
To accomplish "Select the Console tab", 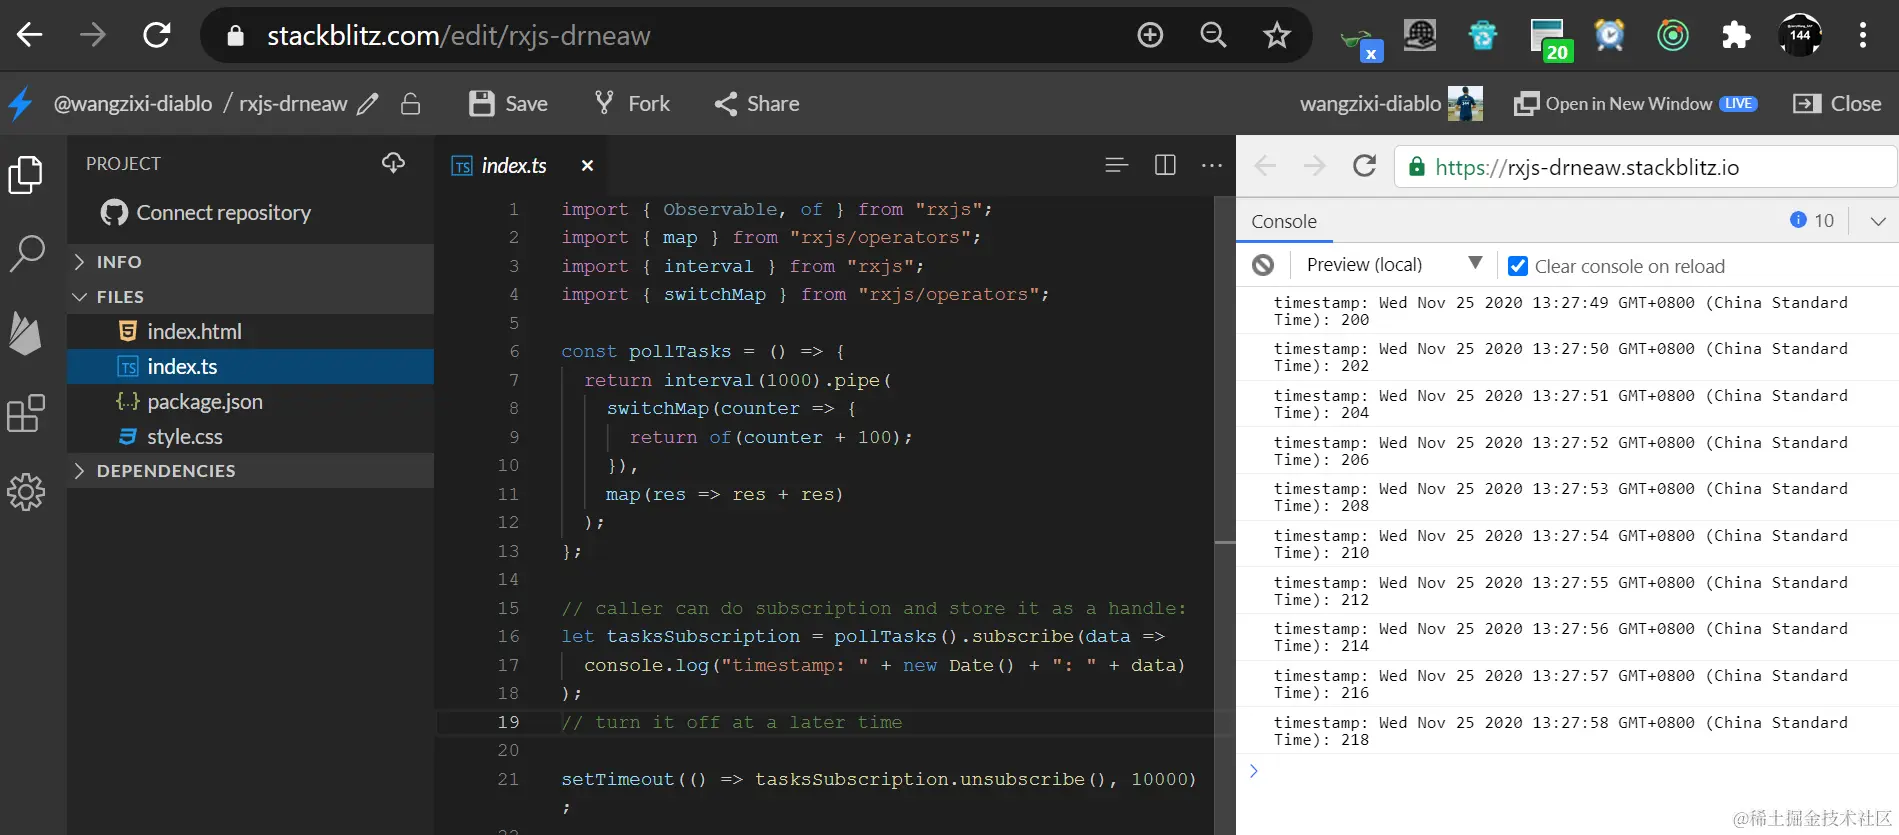I will [x=1284, y=222].
